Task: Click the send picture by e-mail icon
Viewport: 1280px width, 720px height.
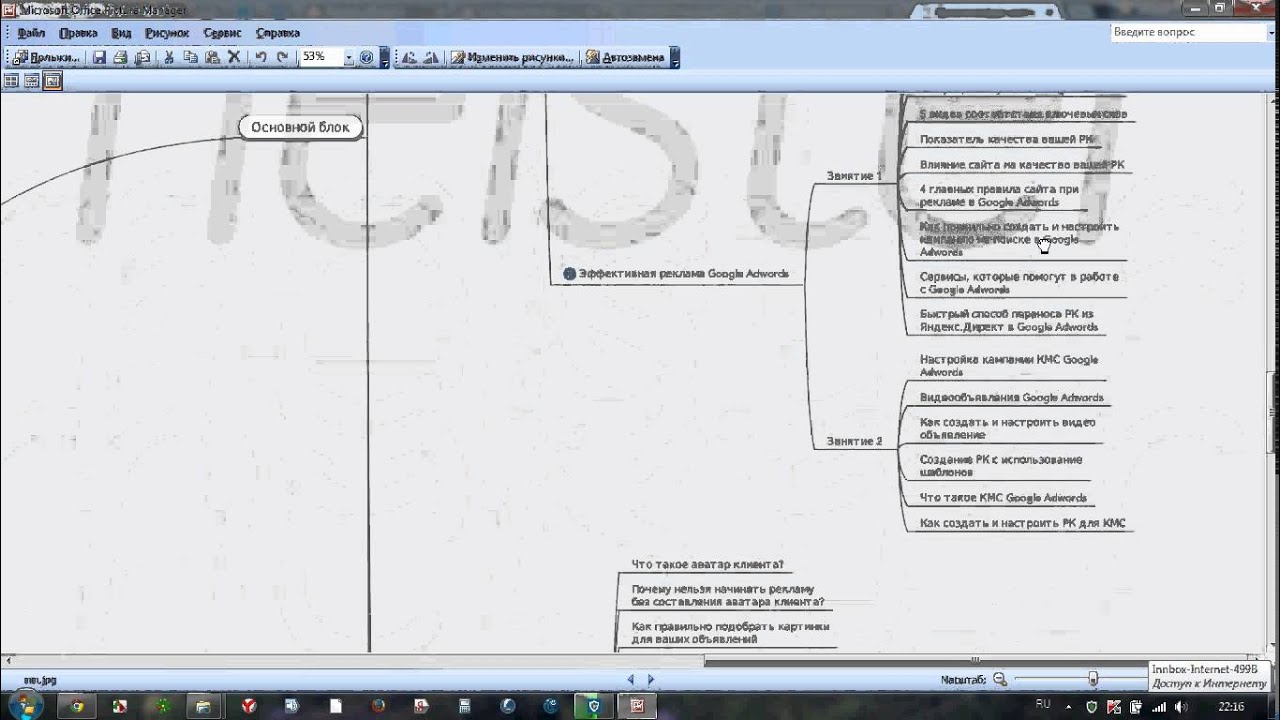Action: coord(143,58)
